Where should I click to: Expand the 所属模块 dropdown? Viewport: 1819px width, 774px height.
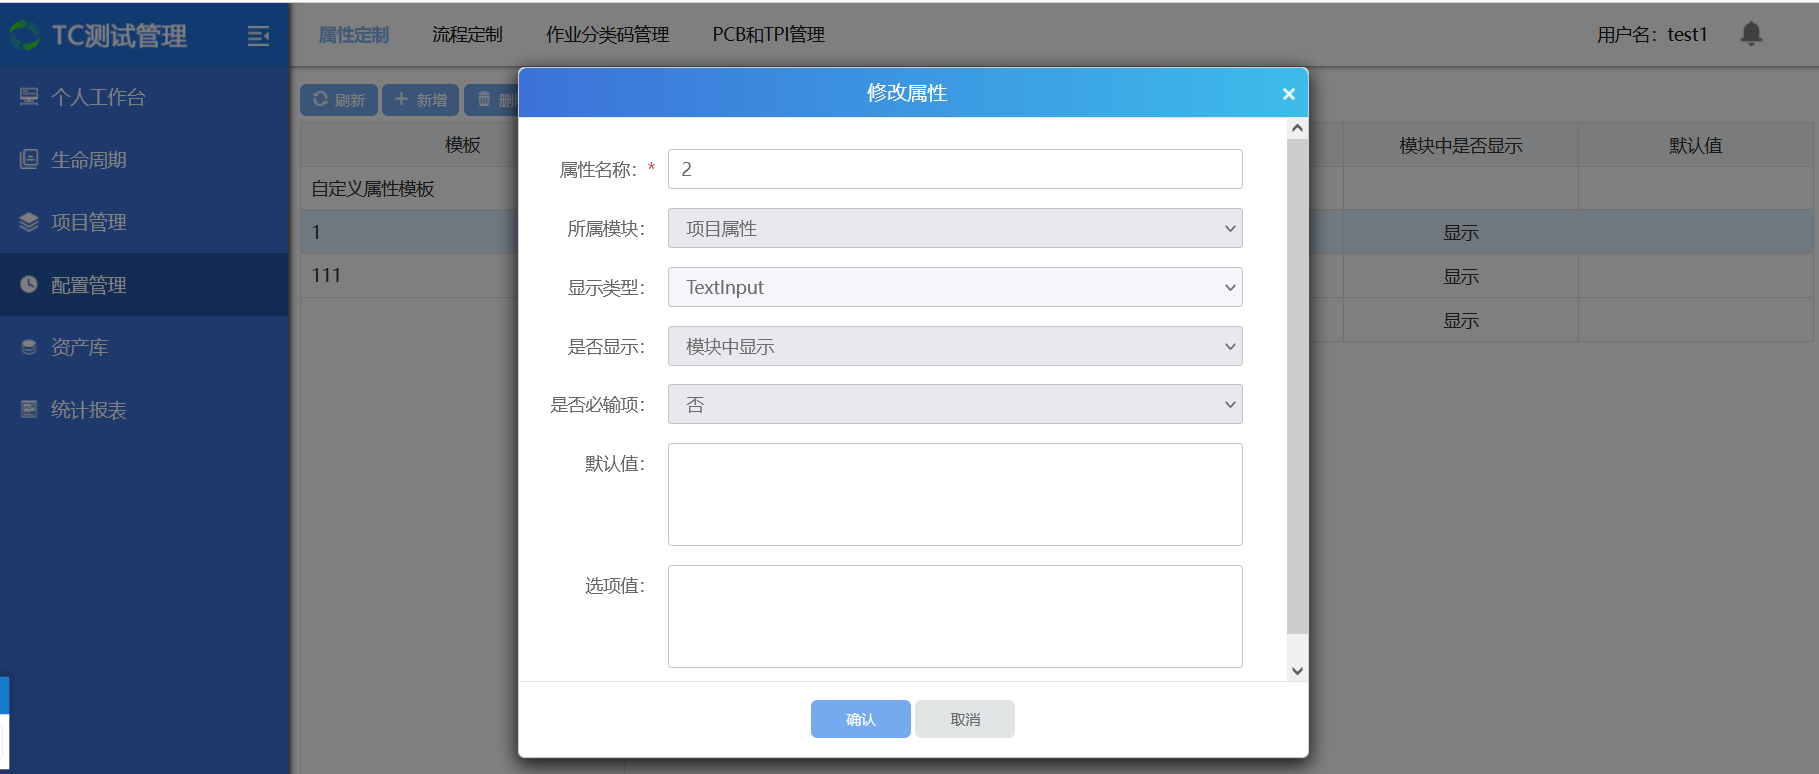pos(954,228)
